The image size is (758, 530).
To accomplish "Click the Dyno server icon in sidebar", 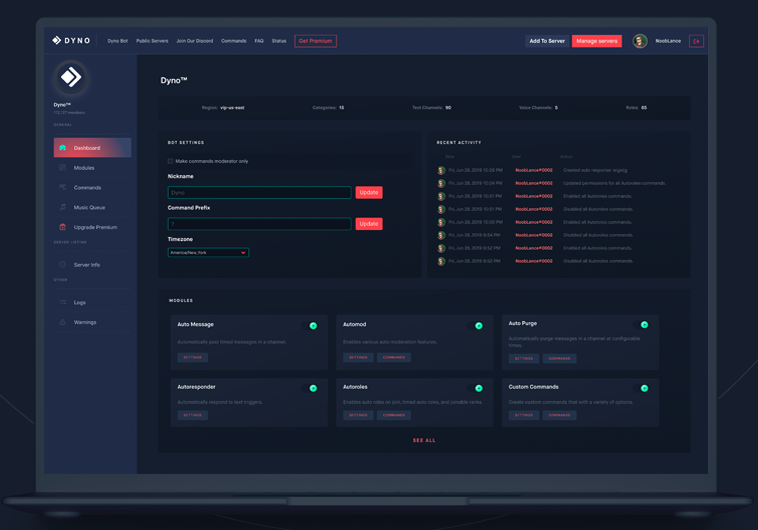I will pos(71,77).
